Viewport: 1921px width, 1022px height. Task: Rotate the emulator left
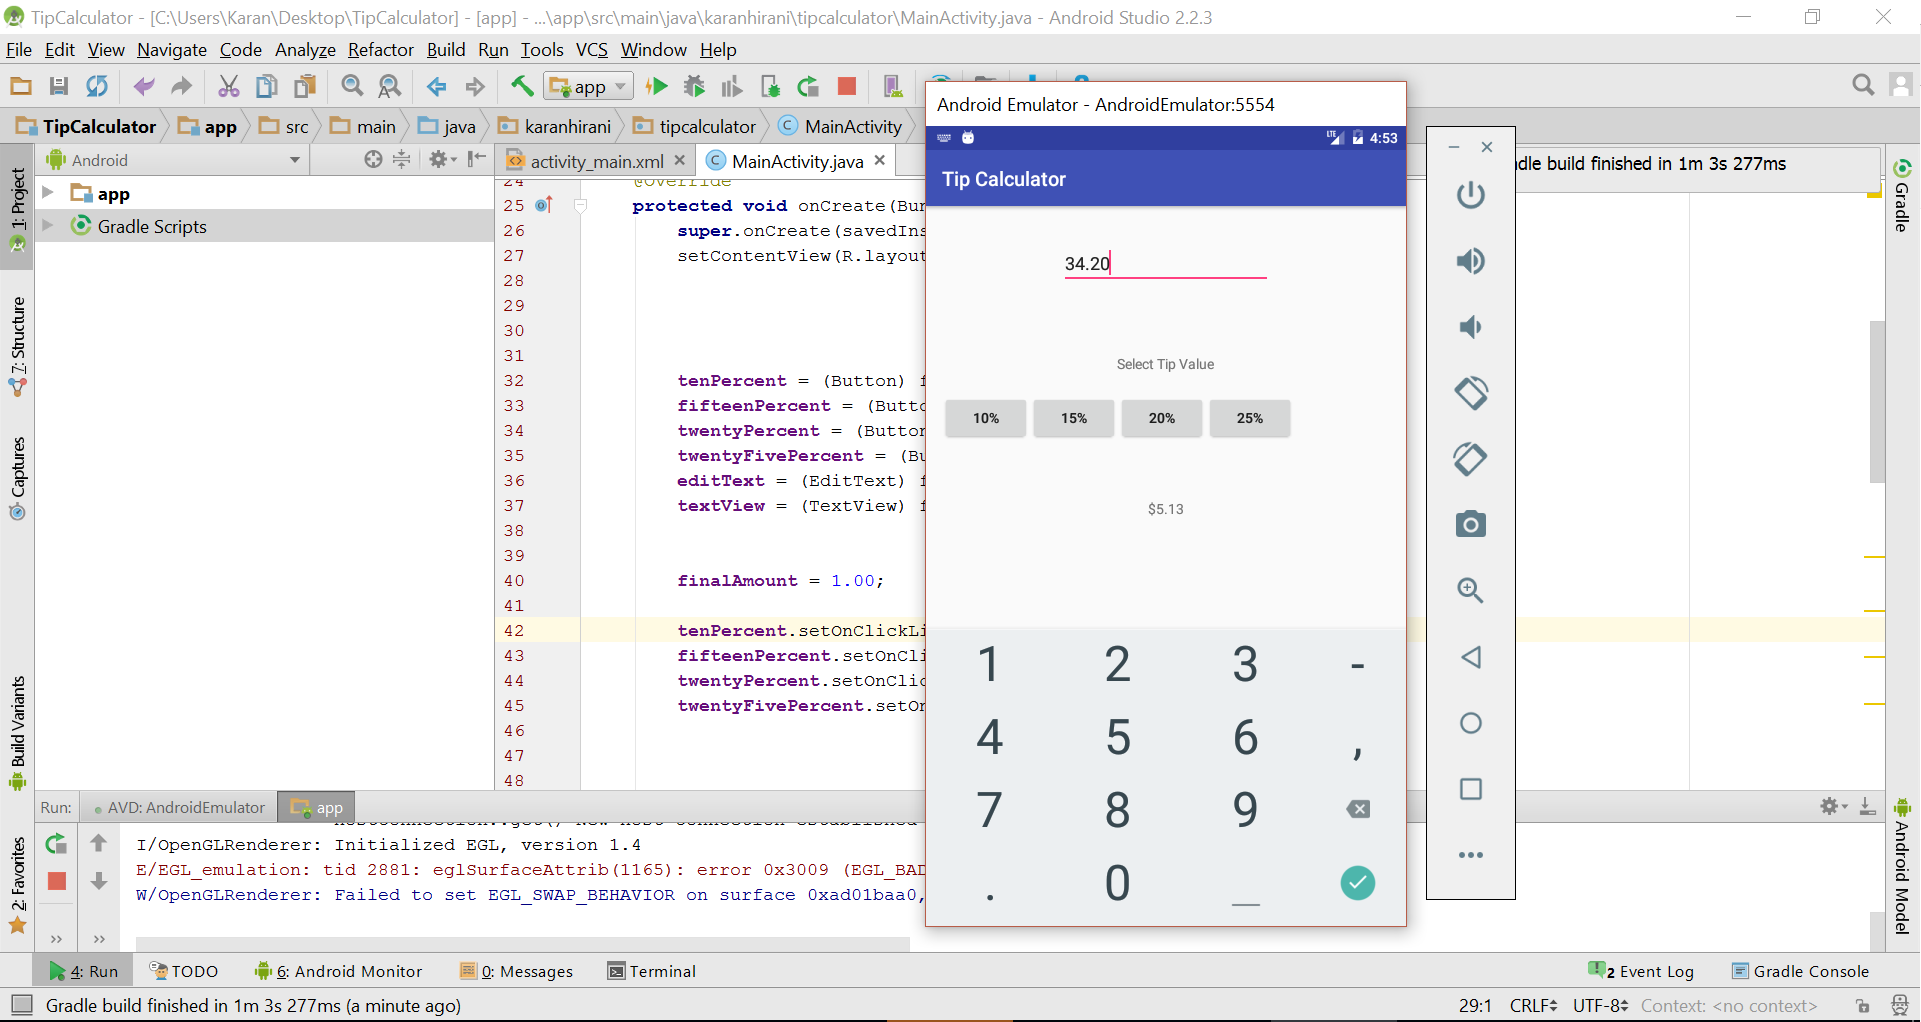1470,393
